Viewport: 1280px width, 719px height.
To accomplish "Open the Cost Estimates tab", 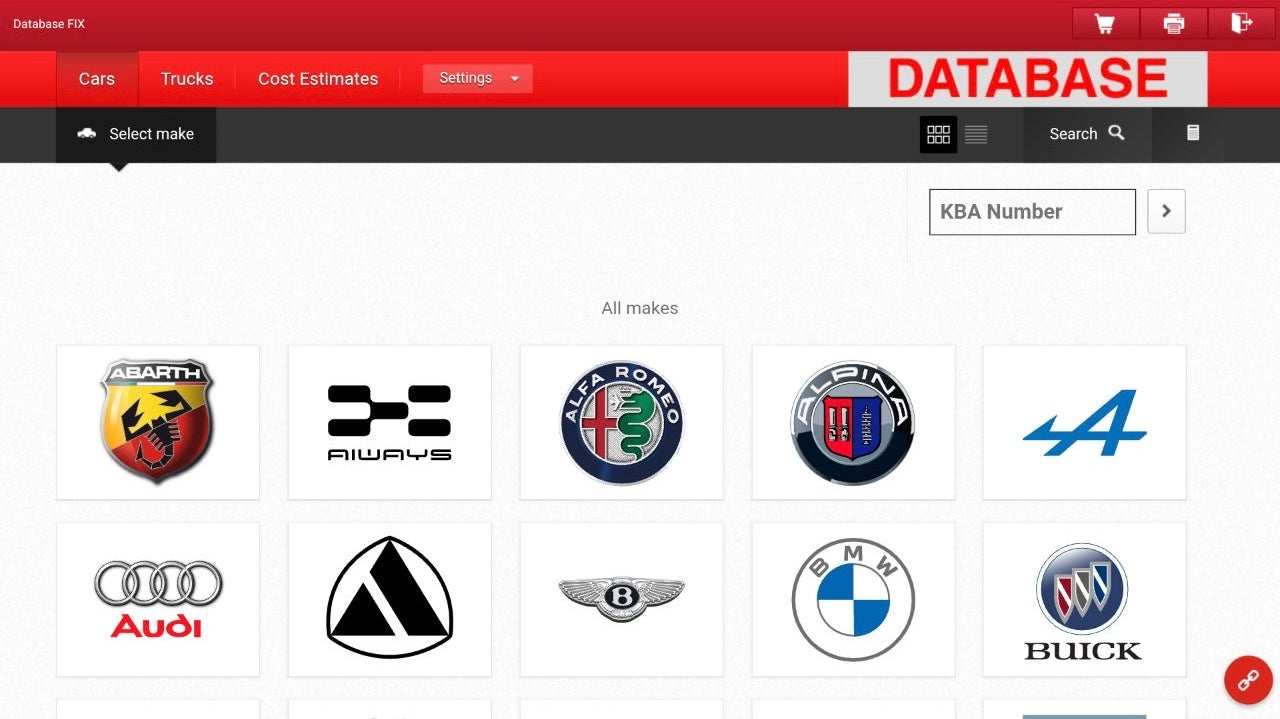I will pyautogui.click(x=318, y=78).
